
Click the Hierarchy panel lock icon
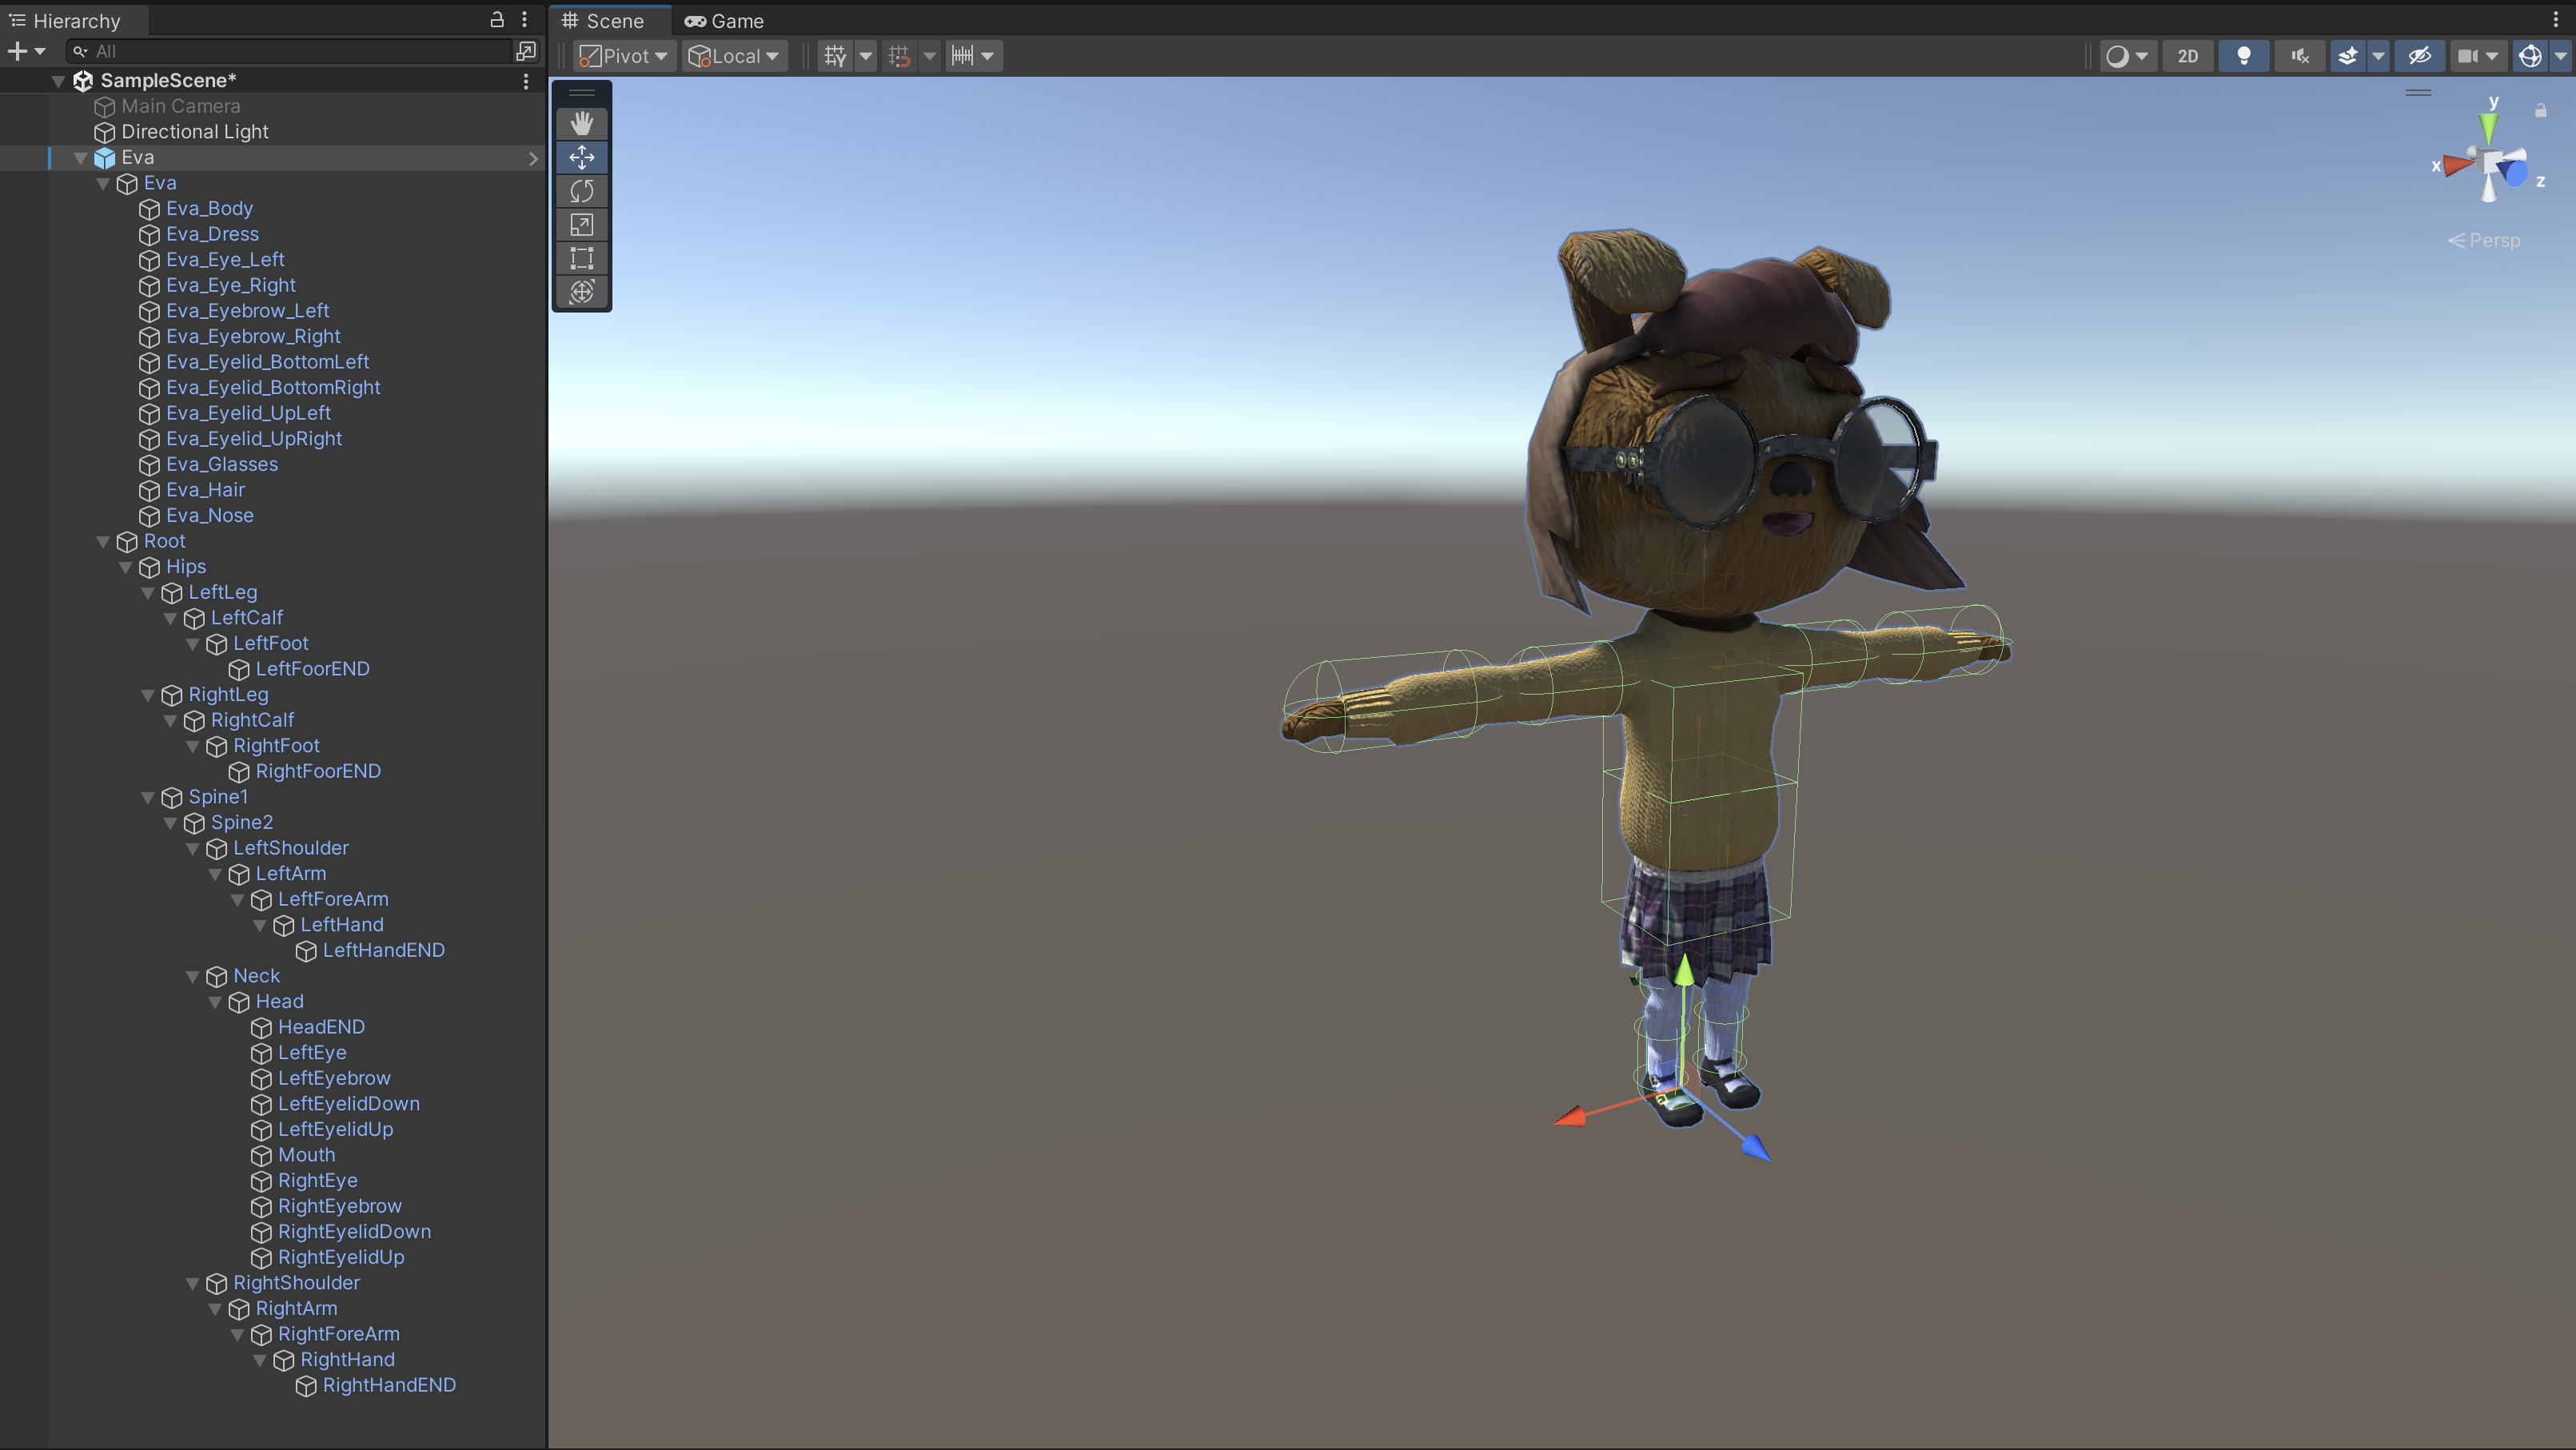tap(497, 19)
